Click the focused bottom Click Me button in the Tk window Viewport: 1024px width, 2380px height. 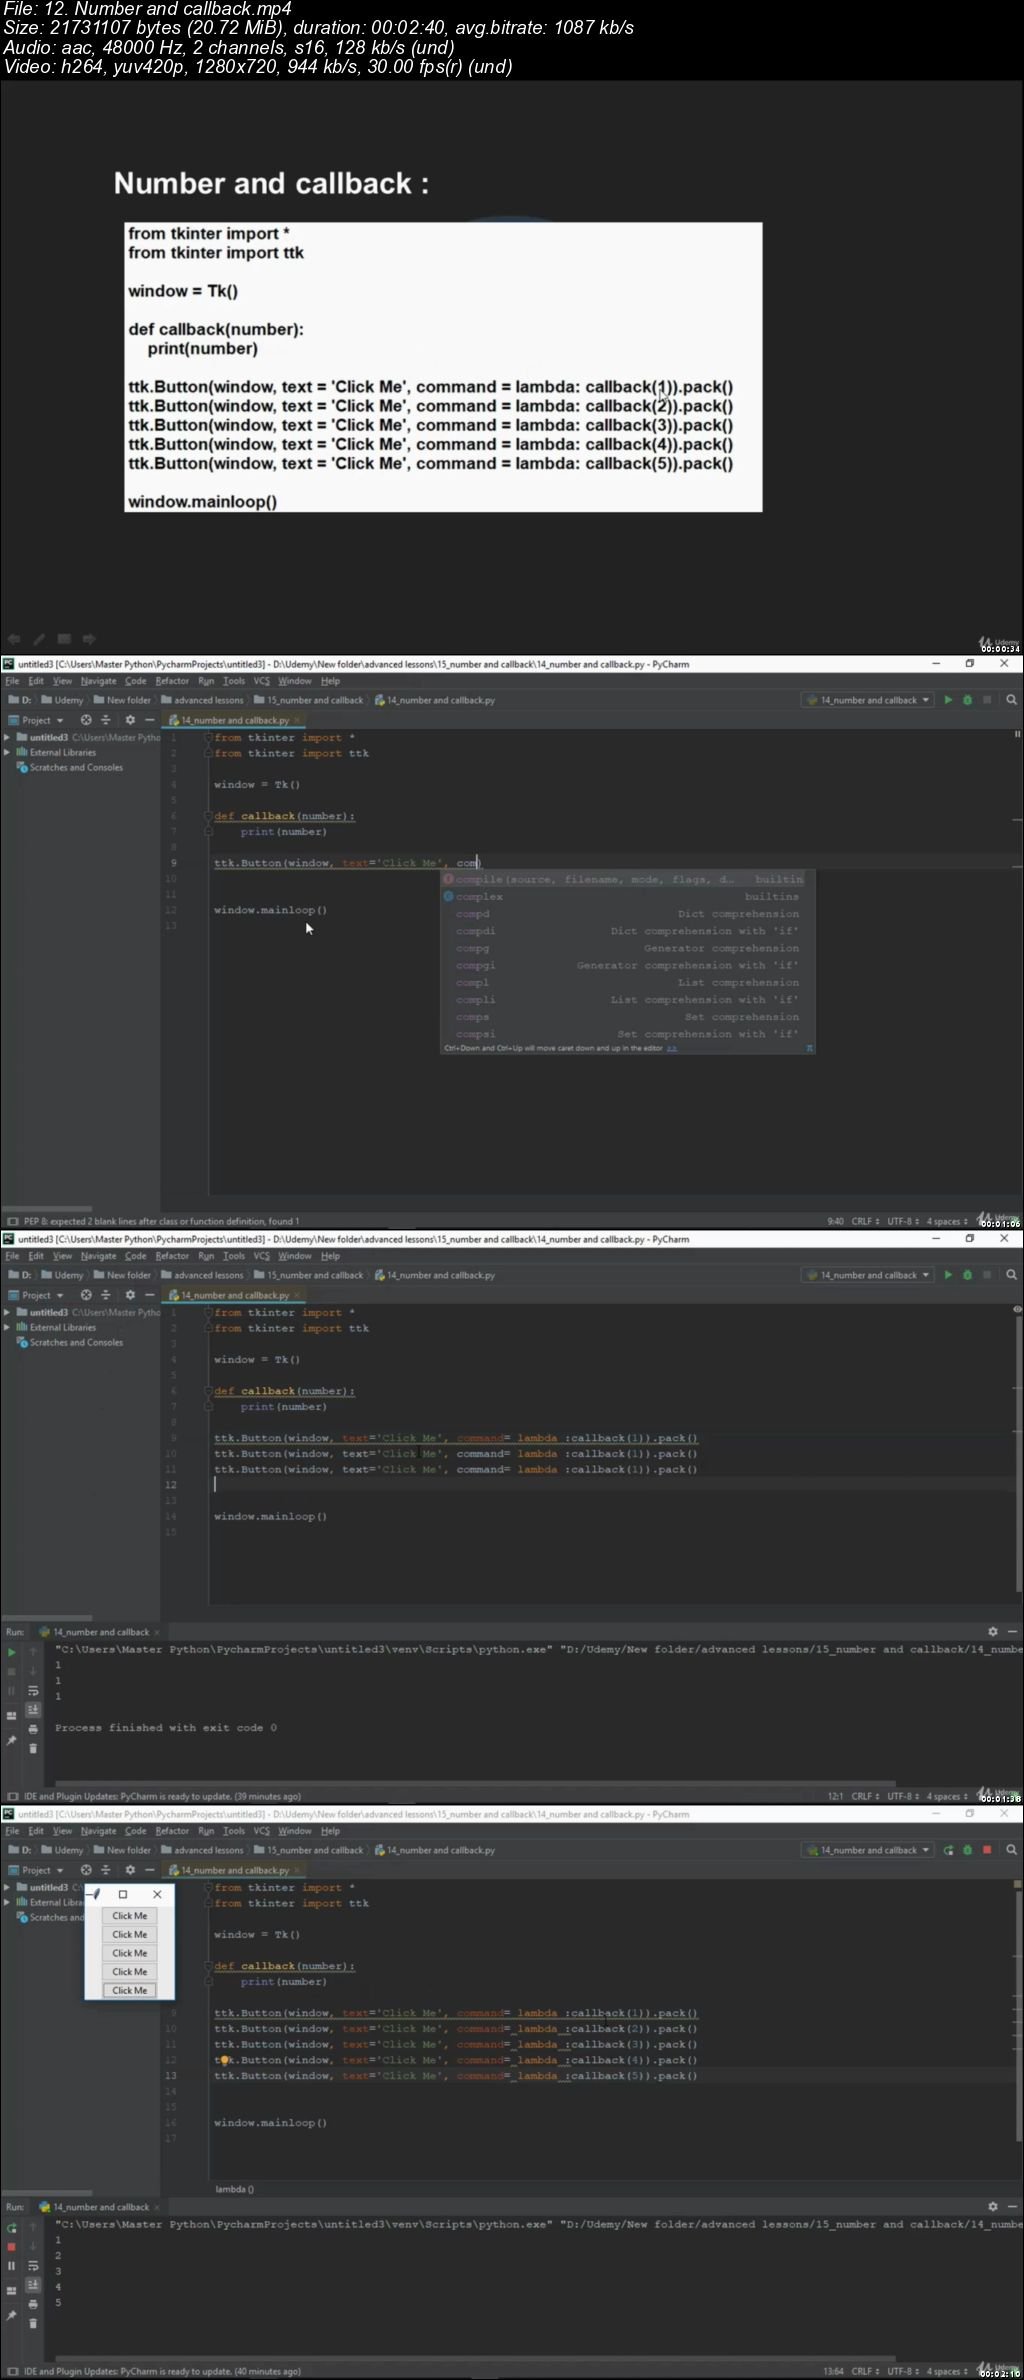129,1991
